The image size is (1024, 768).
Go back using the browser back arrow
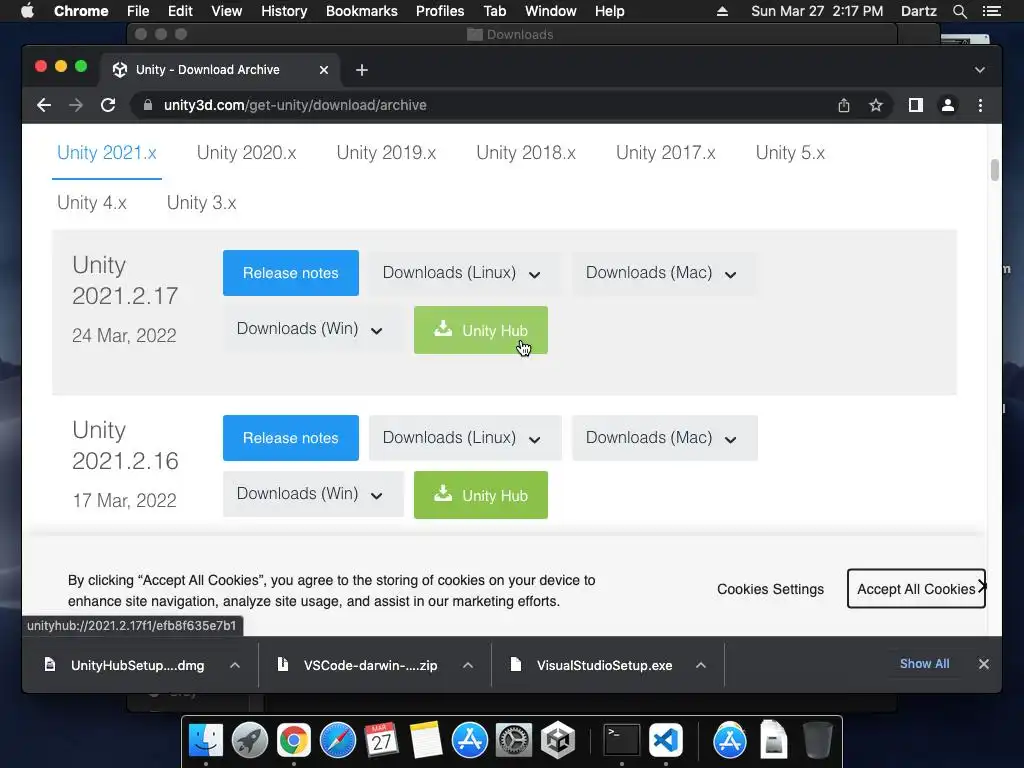[x=44, y=105]
